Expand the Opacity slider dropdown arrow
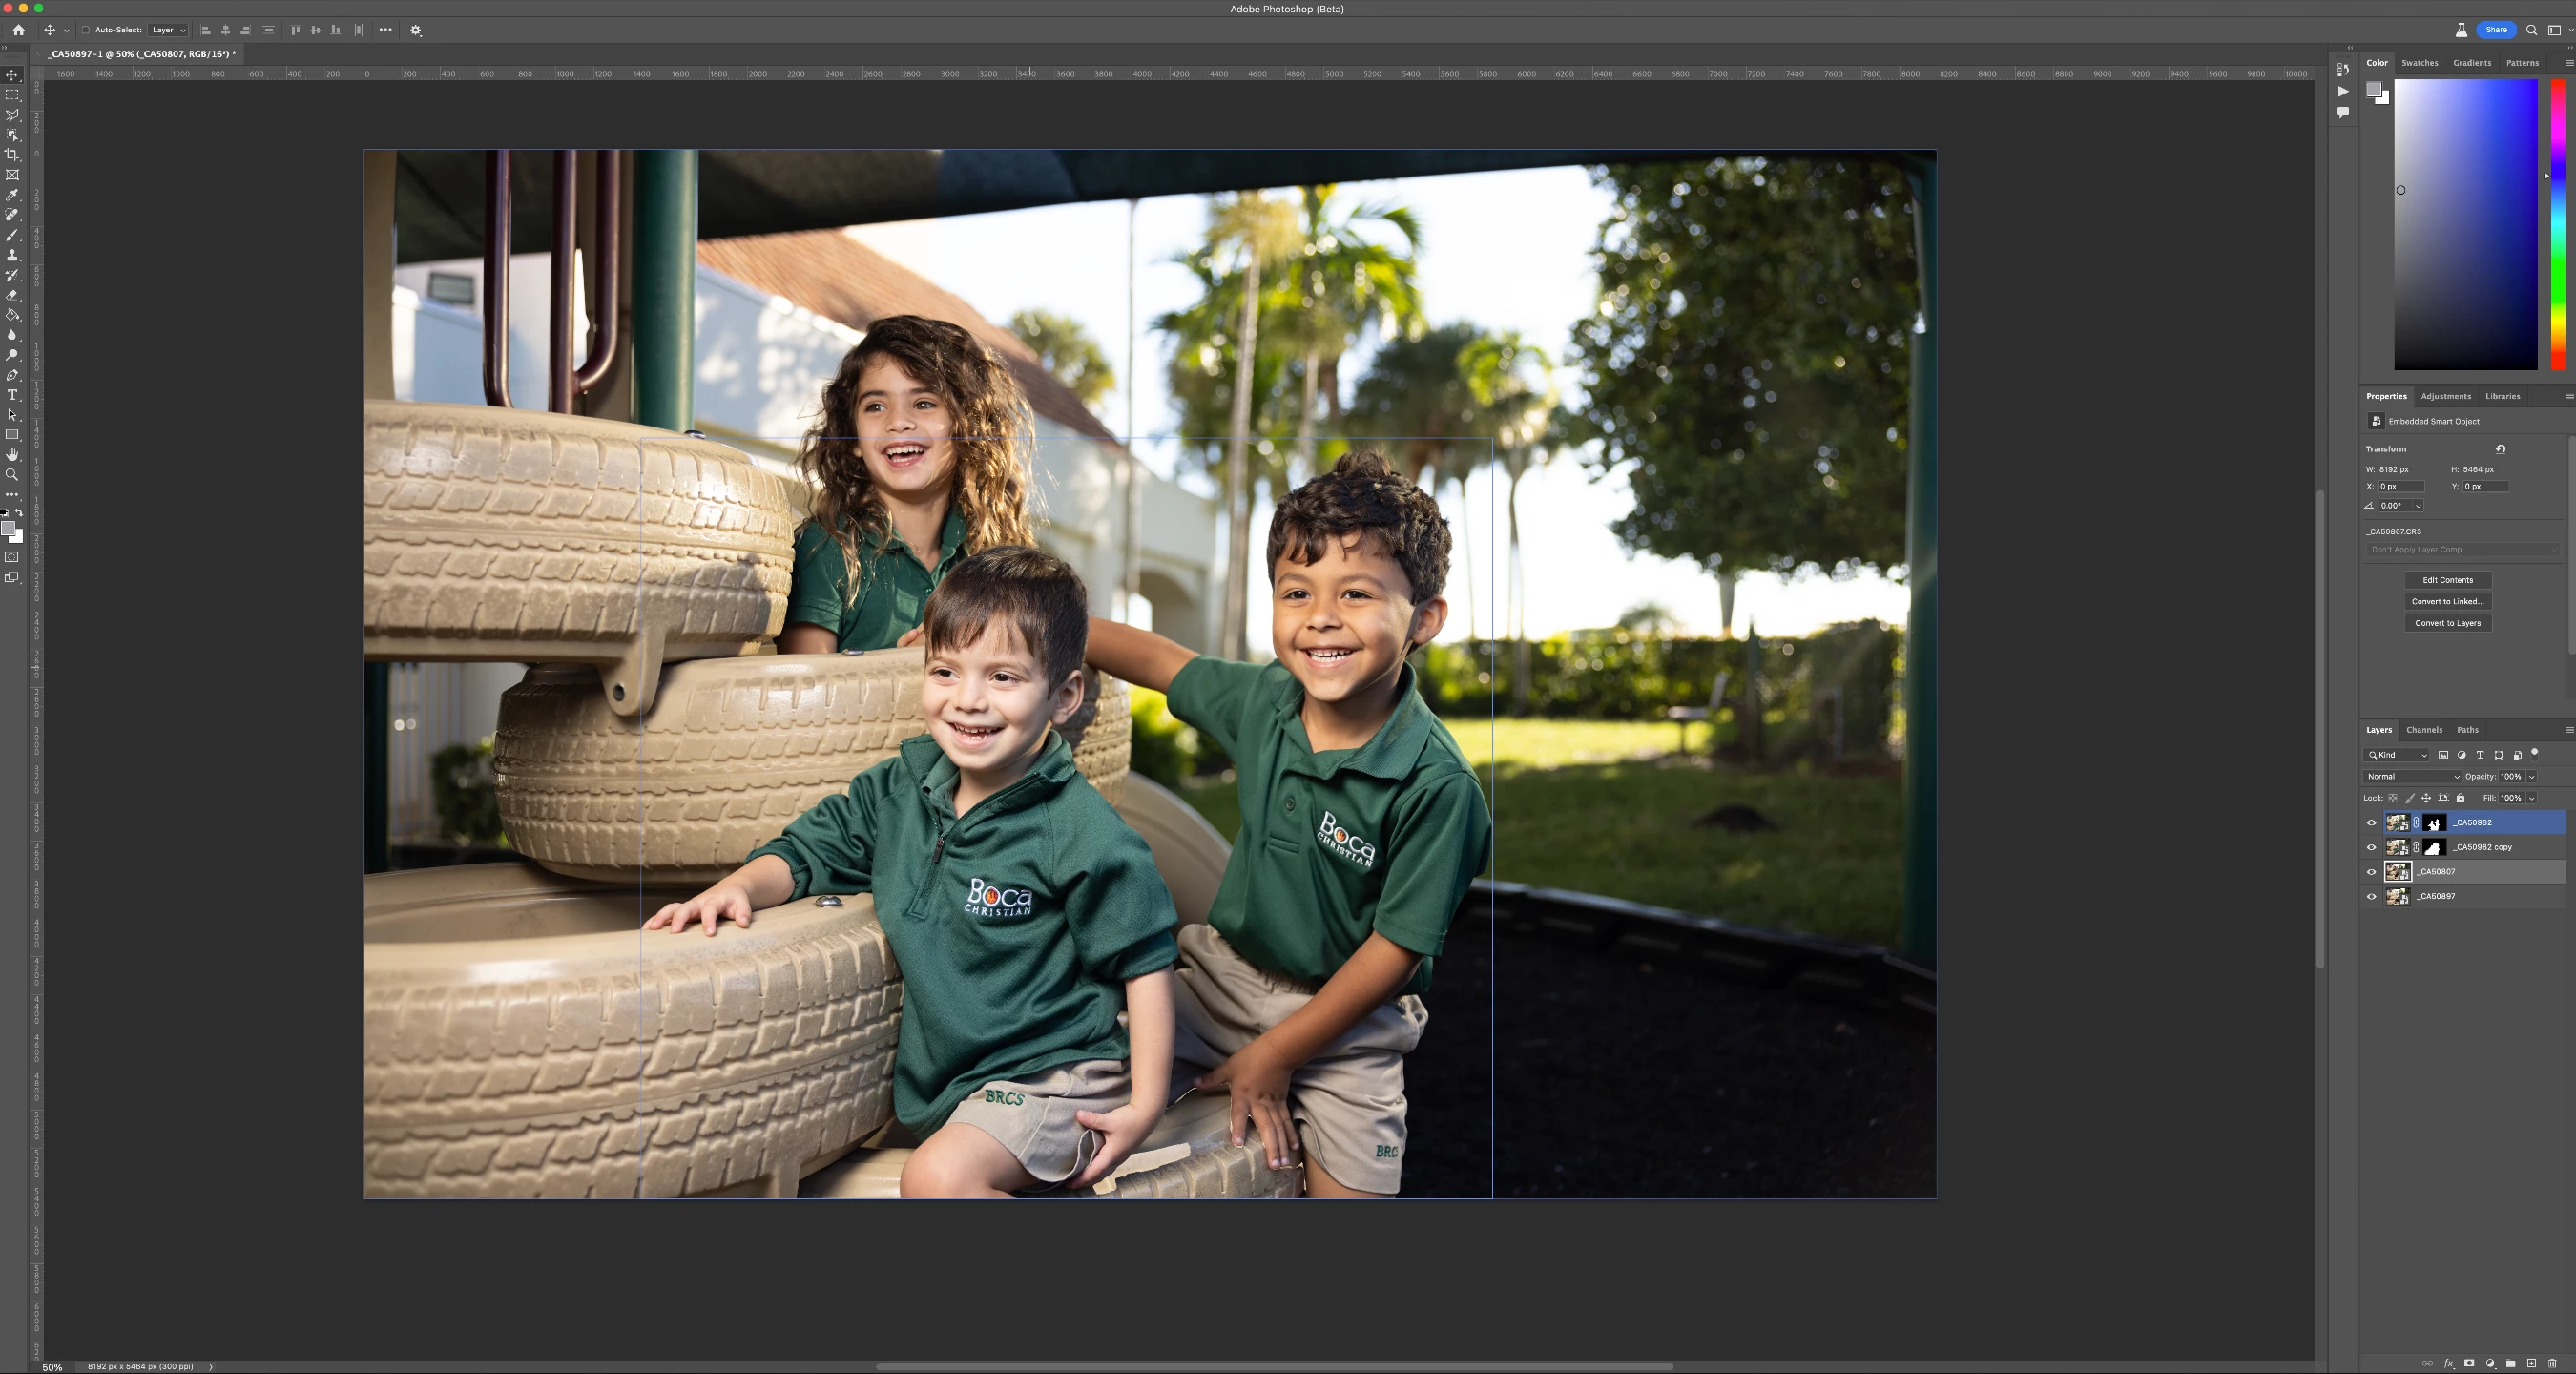 coord(2532,776)
